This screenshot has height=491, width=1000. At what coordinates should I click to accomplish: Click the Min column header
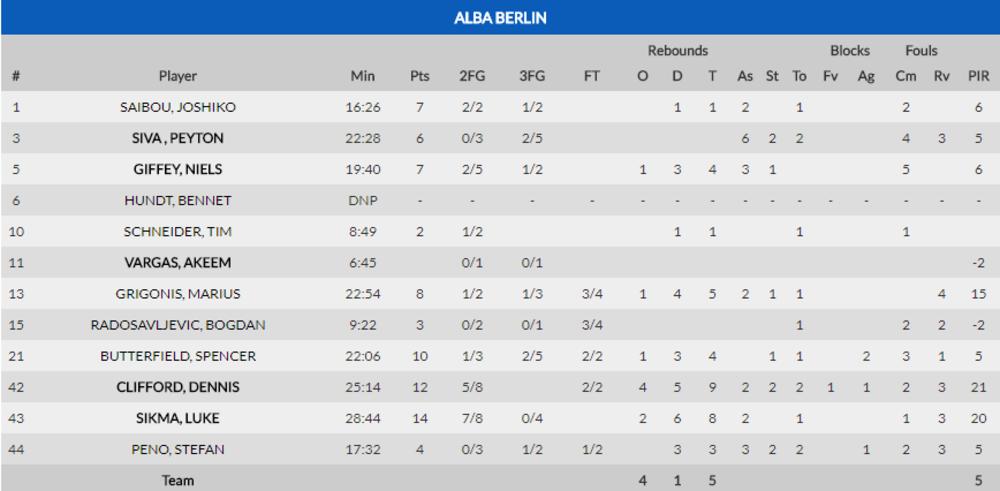click(363, 76)
